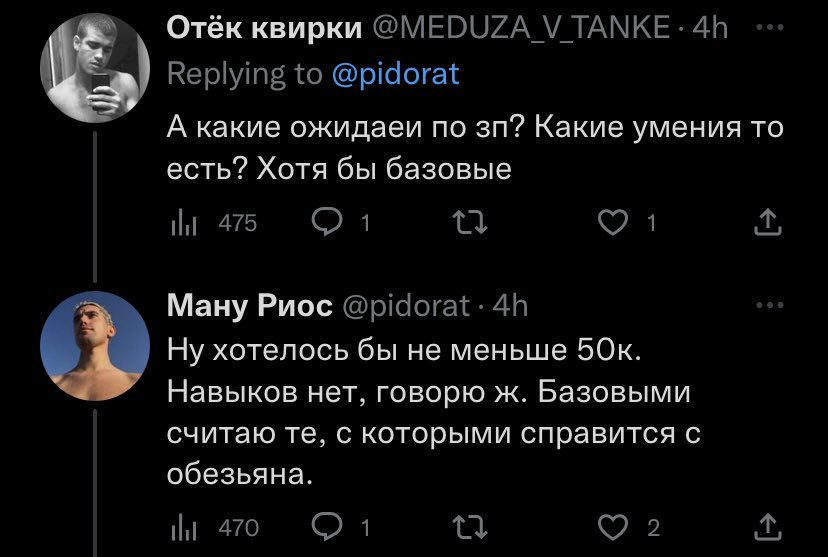Reply to Ману Риос's tweet
This screenshot has width=828, height=557.
[x=327, y=527]
